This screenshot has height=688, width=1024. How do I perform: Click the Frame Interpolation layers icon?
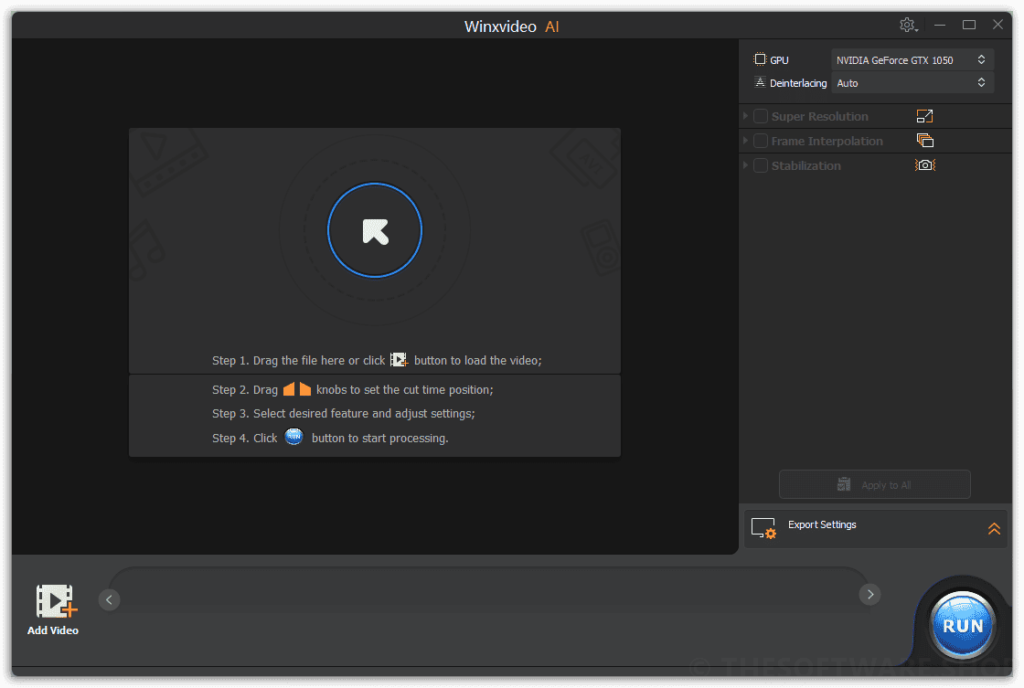(924, 141)
